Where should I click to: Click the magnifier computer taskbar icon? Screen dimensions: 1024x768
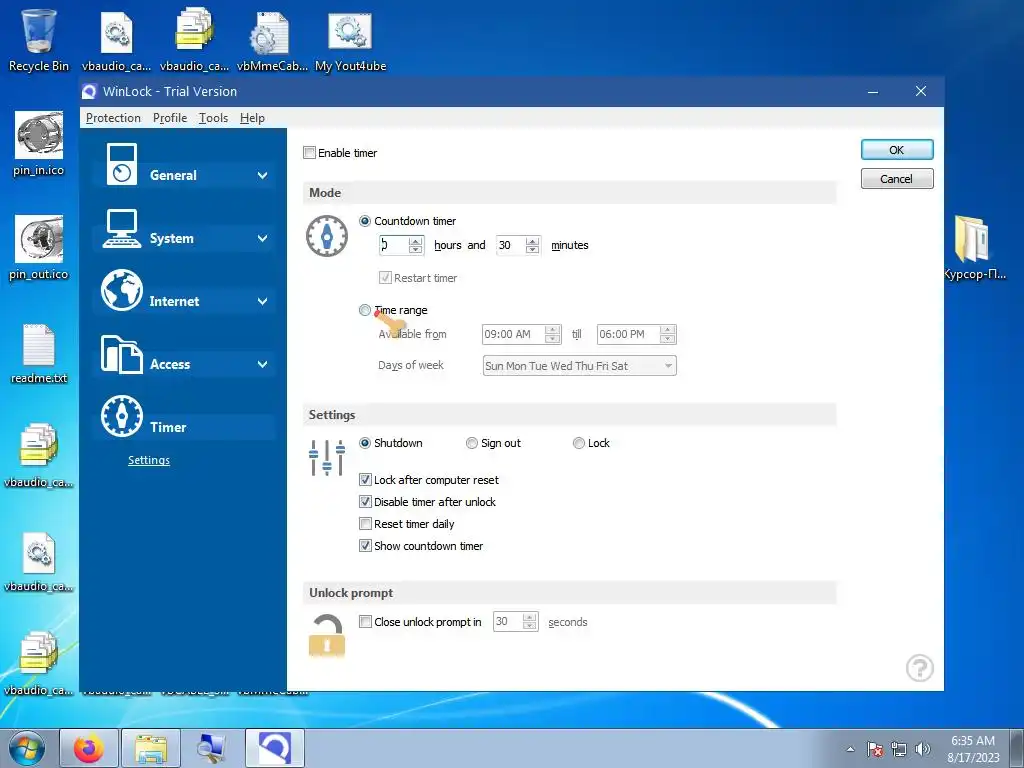pyautogui.click(x=213, y=748)
